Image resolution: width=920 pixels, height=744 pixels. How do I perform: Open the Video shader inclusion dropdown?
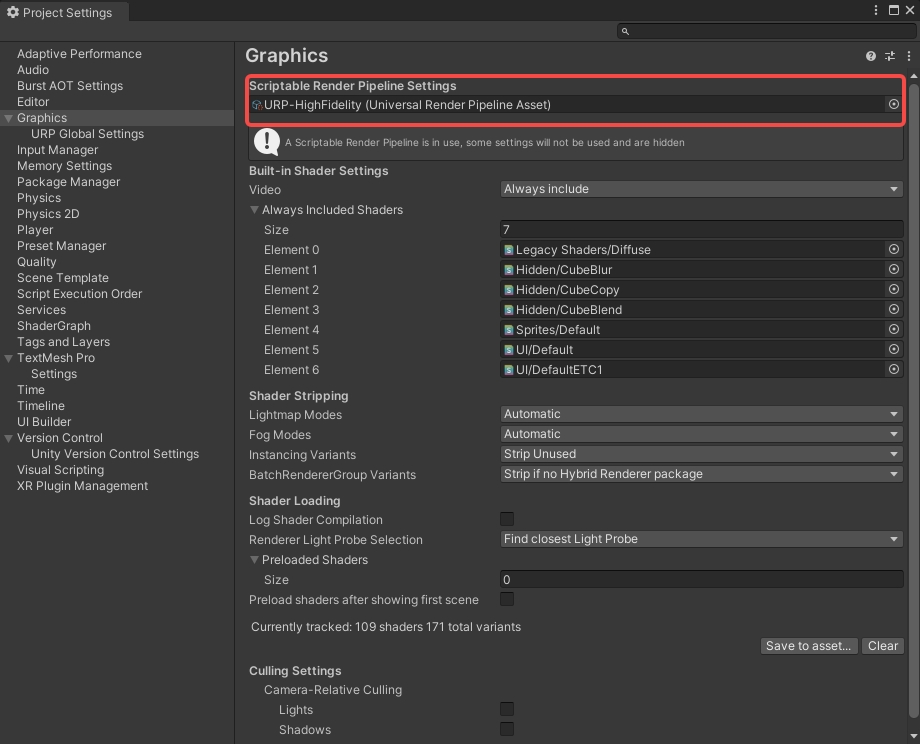700,189
